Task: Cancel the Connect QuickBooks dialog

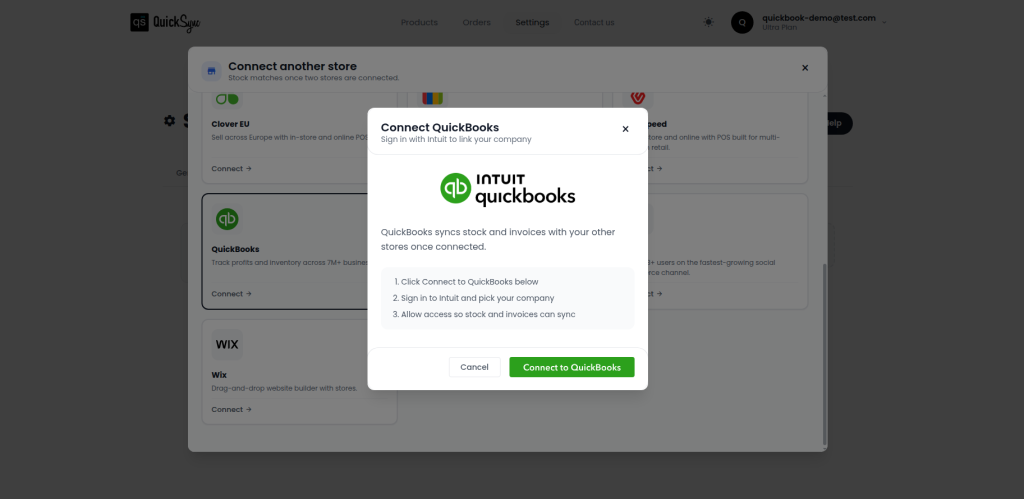Action: pos(474,367)
